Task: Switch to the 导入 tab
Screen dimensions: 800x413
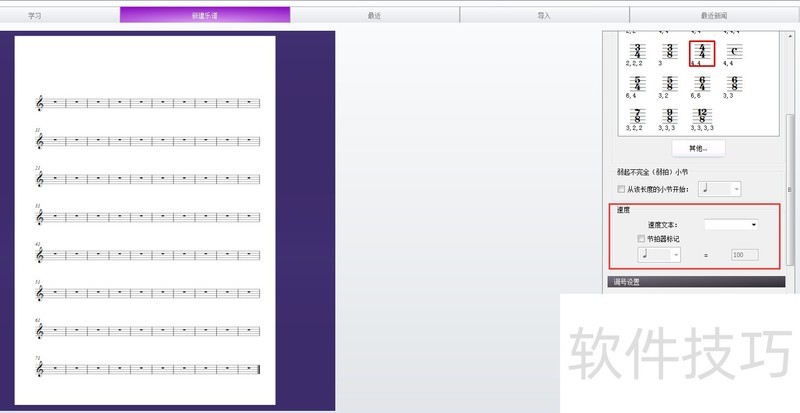Action: [x=544, y=16]
